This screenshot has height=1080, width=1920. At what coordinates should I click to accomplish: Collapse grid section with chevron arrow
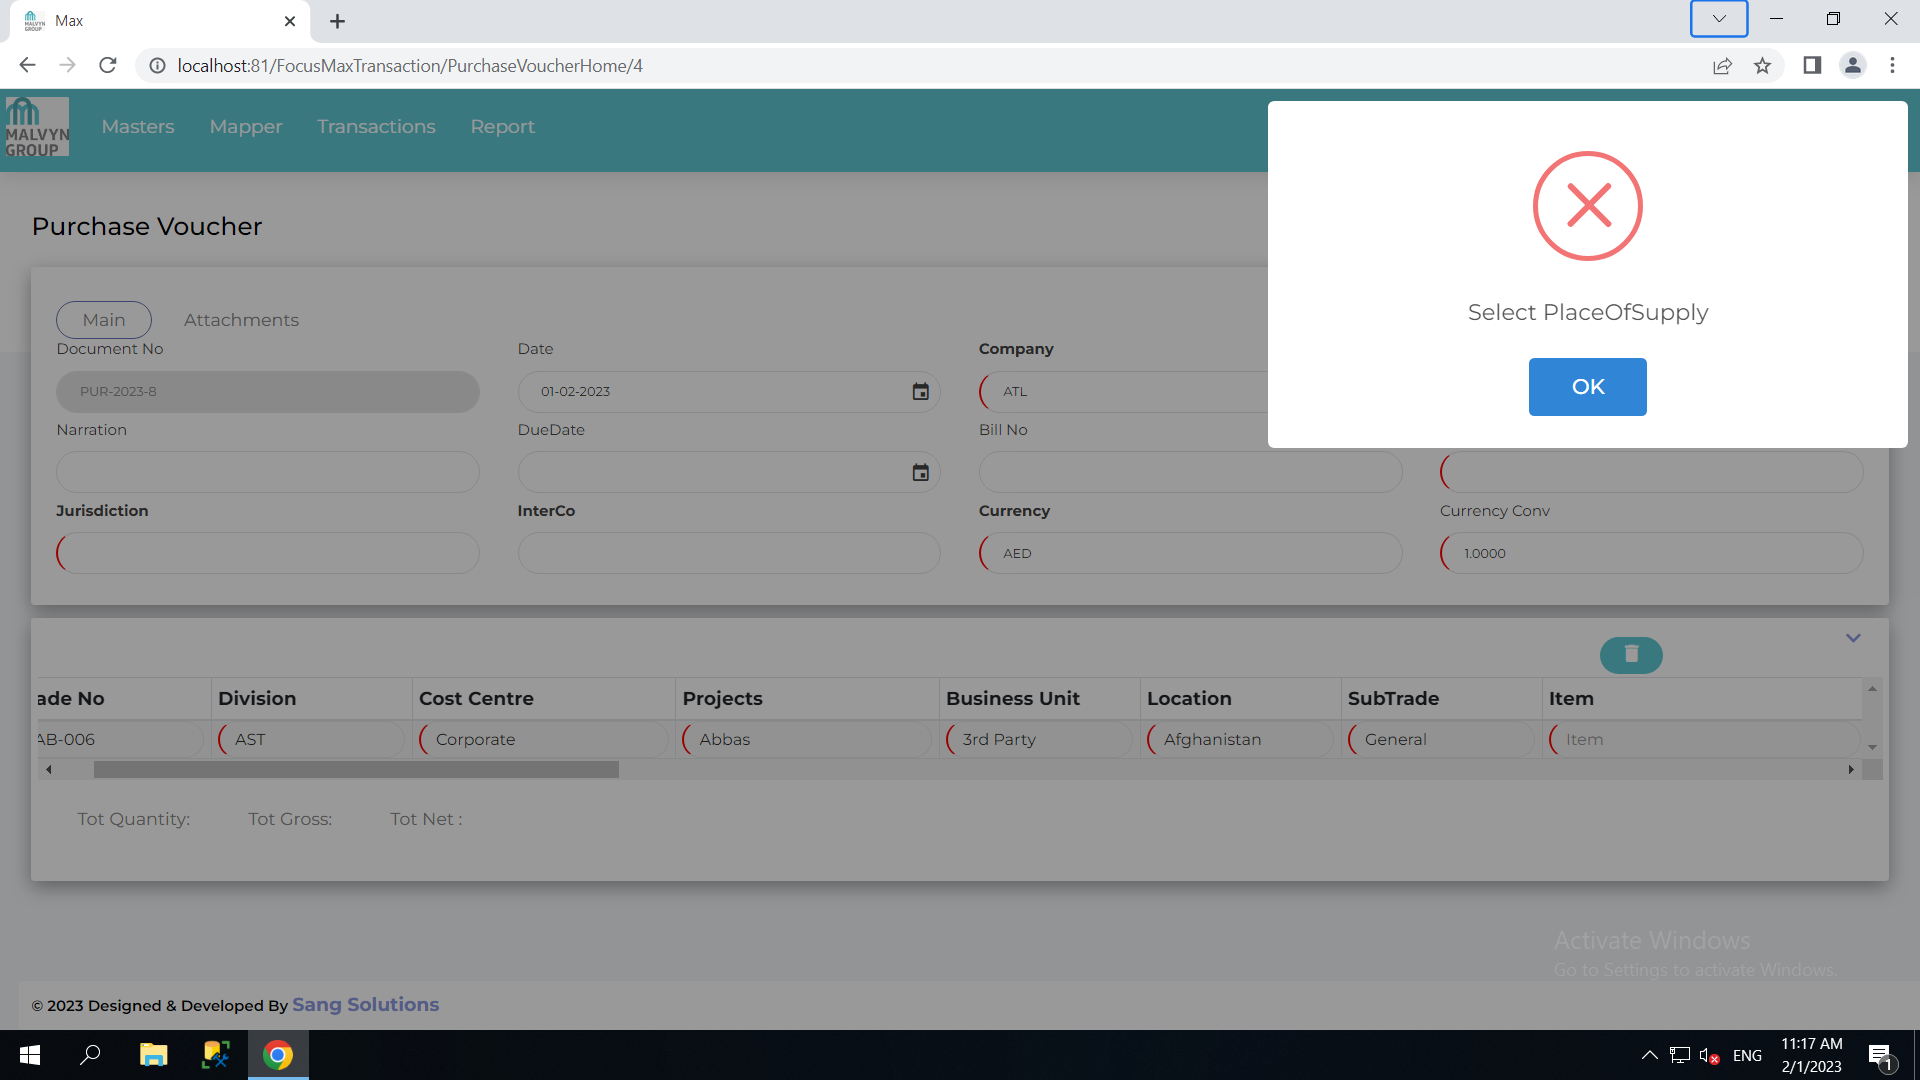point(1852,638)
